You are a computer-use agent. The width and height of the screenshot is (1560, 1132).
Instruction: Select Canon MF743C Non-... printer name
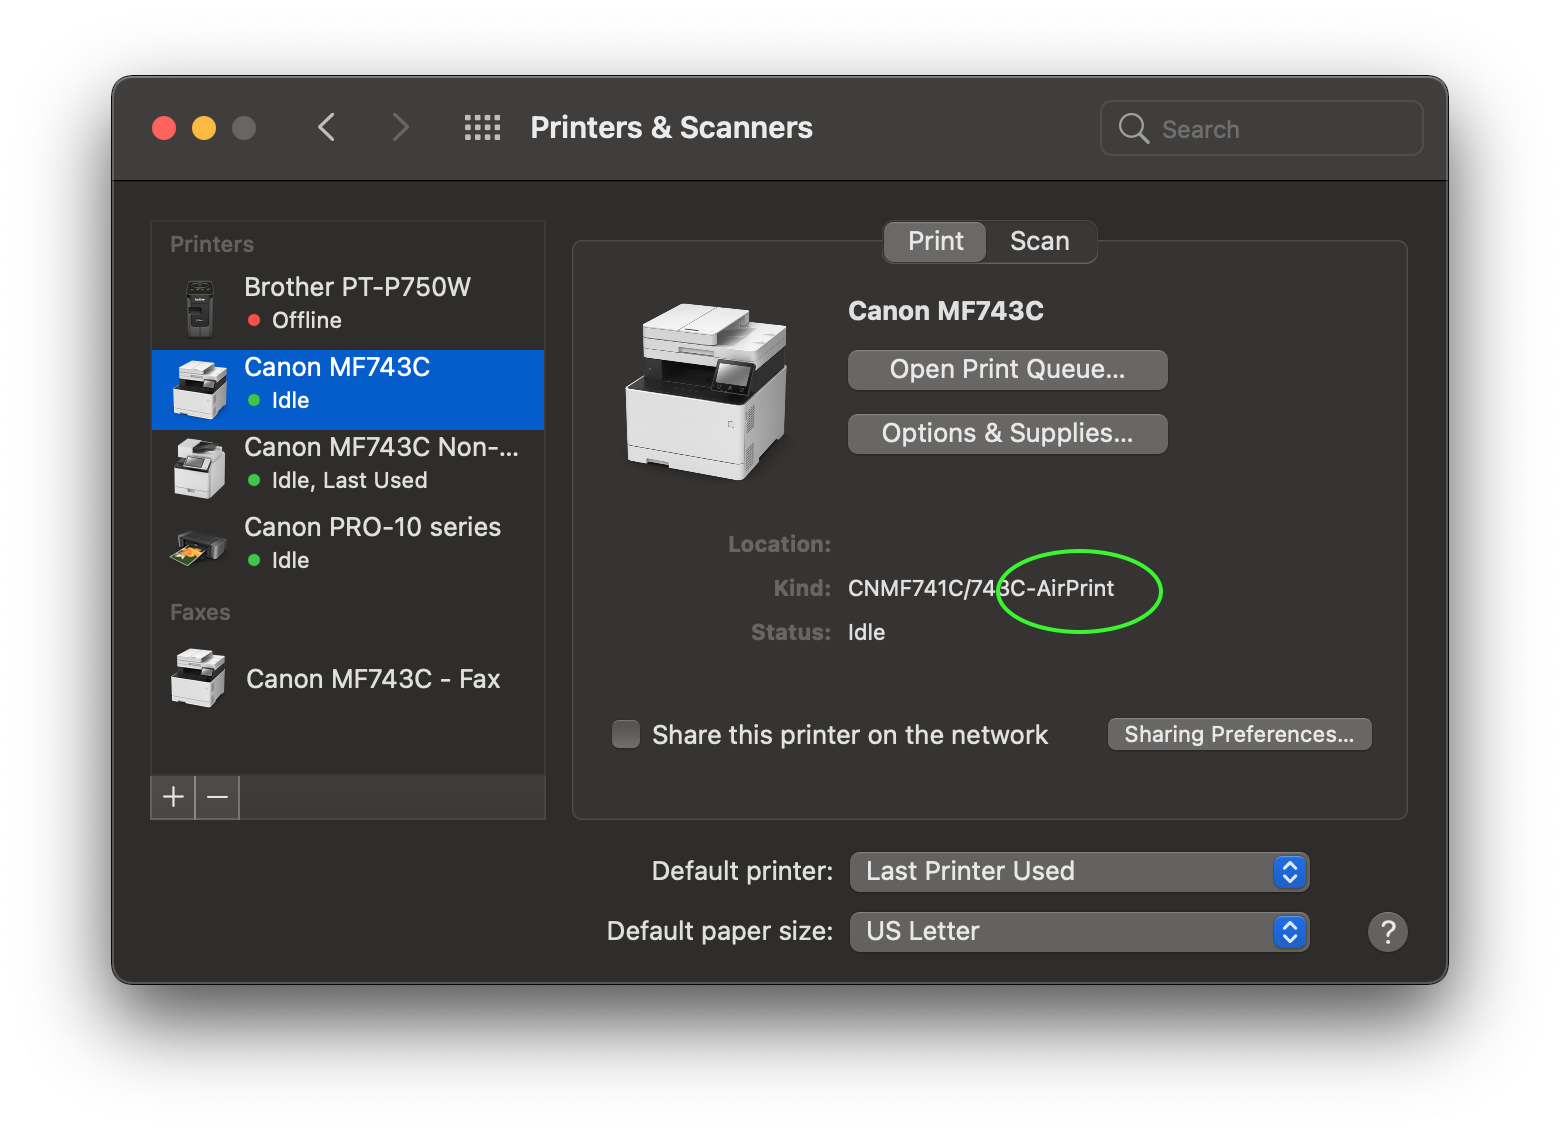point(381,447)
